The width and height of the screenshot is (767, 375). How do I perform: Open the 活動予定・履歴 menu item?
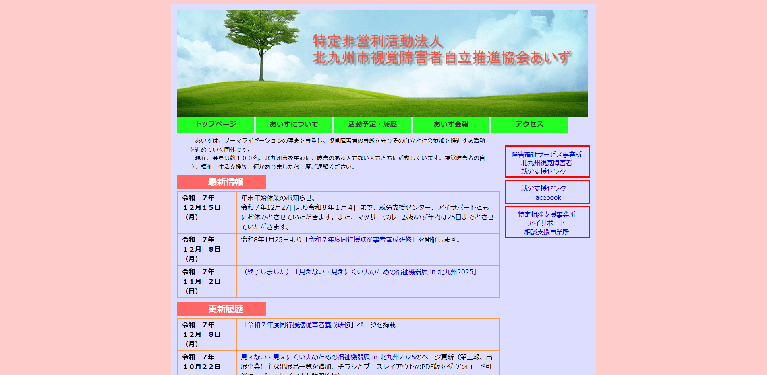coord(372,125)
